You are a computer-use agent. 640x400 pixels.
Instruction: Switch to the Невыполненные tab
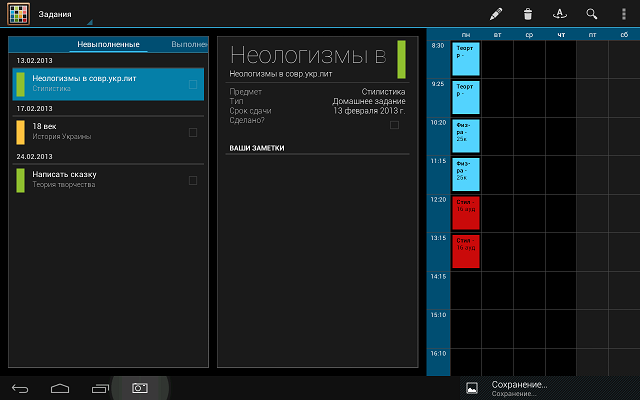coord(108,44)
